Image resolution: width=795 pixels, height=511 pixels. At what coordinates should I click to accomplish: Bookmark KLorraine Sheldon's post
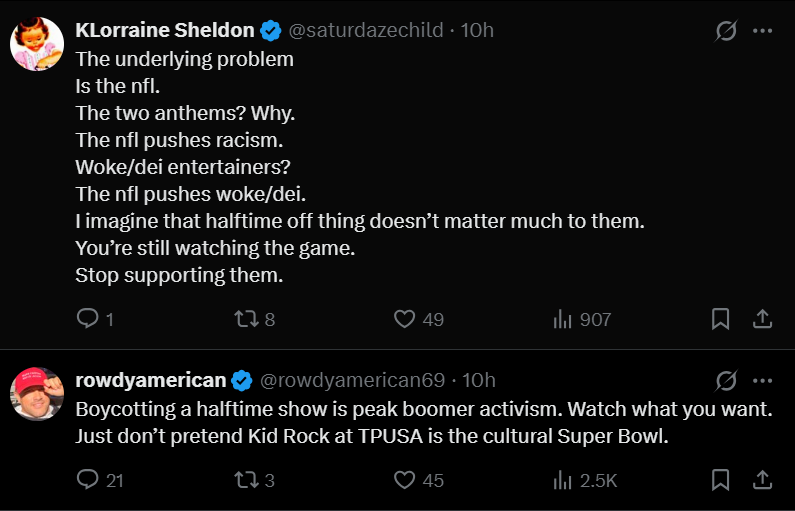720,319
